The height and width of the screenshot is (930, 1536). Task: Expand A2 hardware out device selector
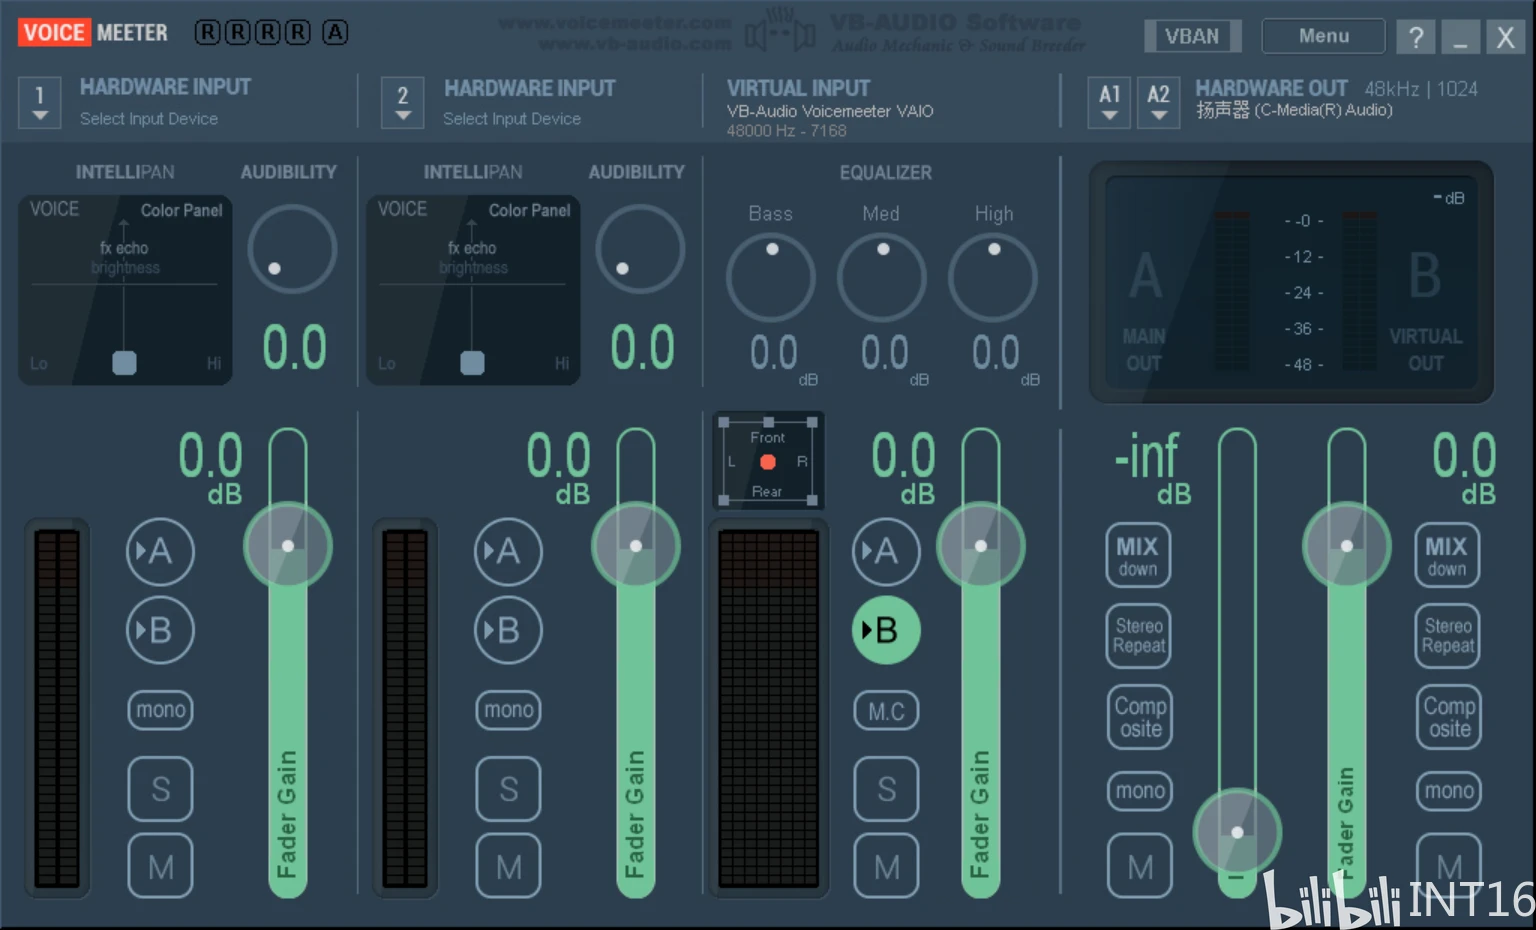tap(1158, 102)
